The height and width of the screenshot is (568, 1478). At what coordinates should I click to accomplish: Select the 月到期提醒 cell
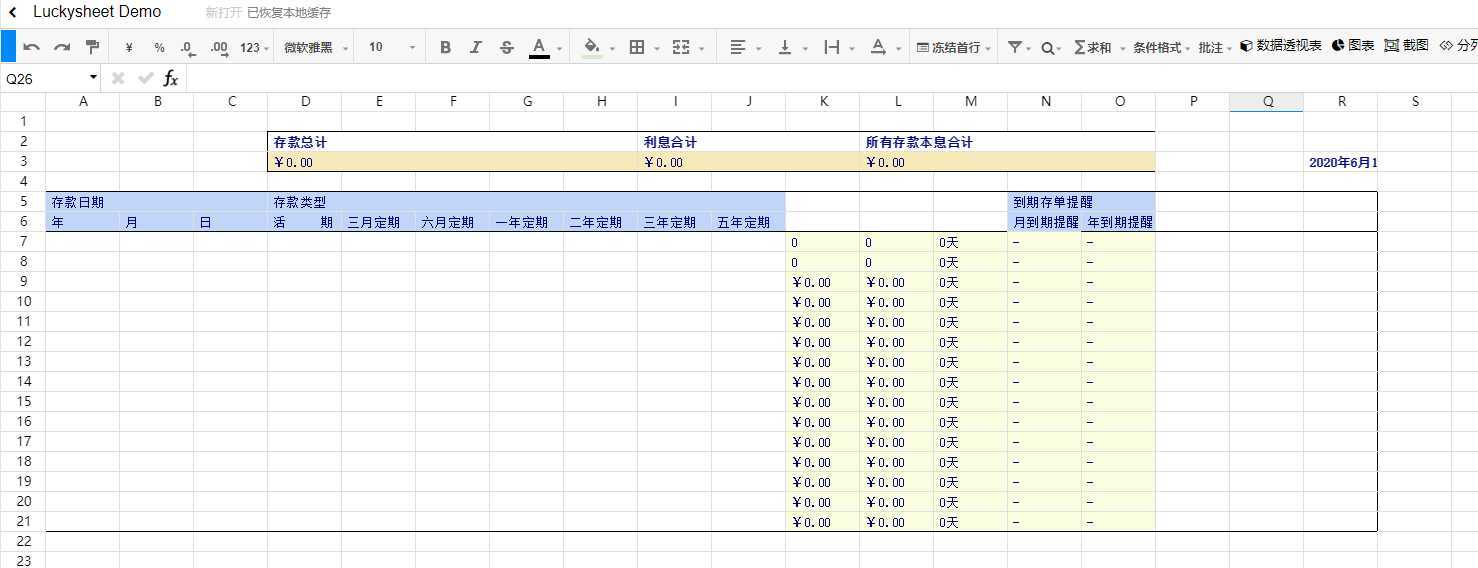(1045, 222)
